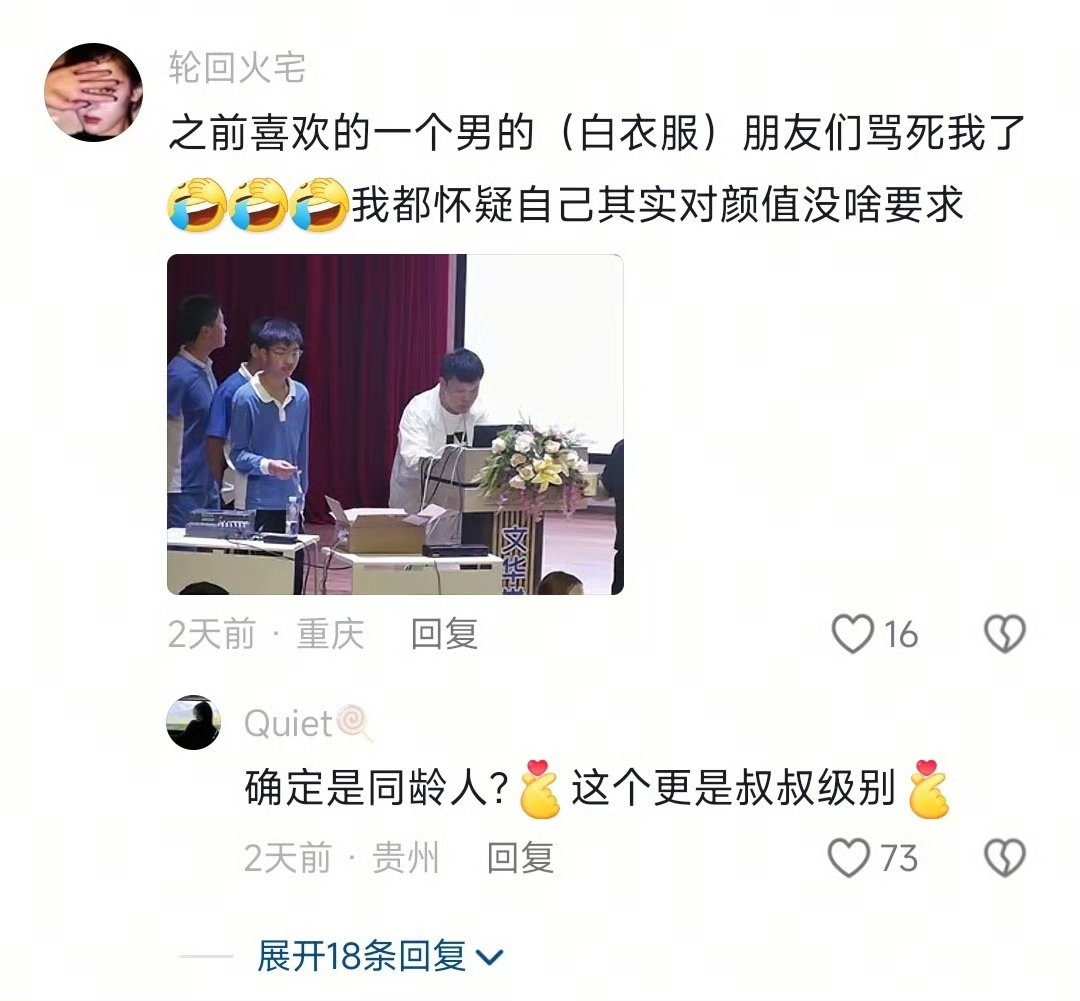Like Quiet's reply with heart icon
Image resolution: width=1080 pixels, height=1001 pixels.
coord(849,858)
